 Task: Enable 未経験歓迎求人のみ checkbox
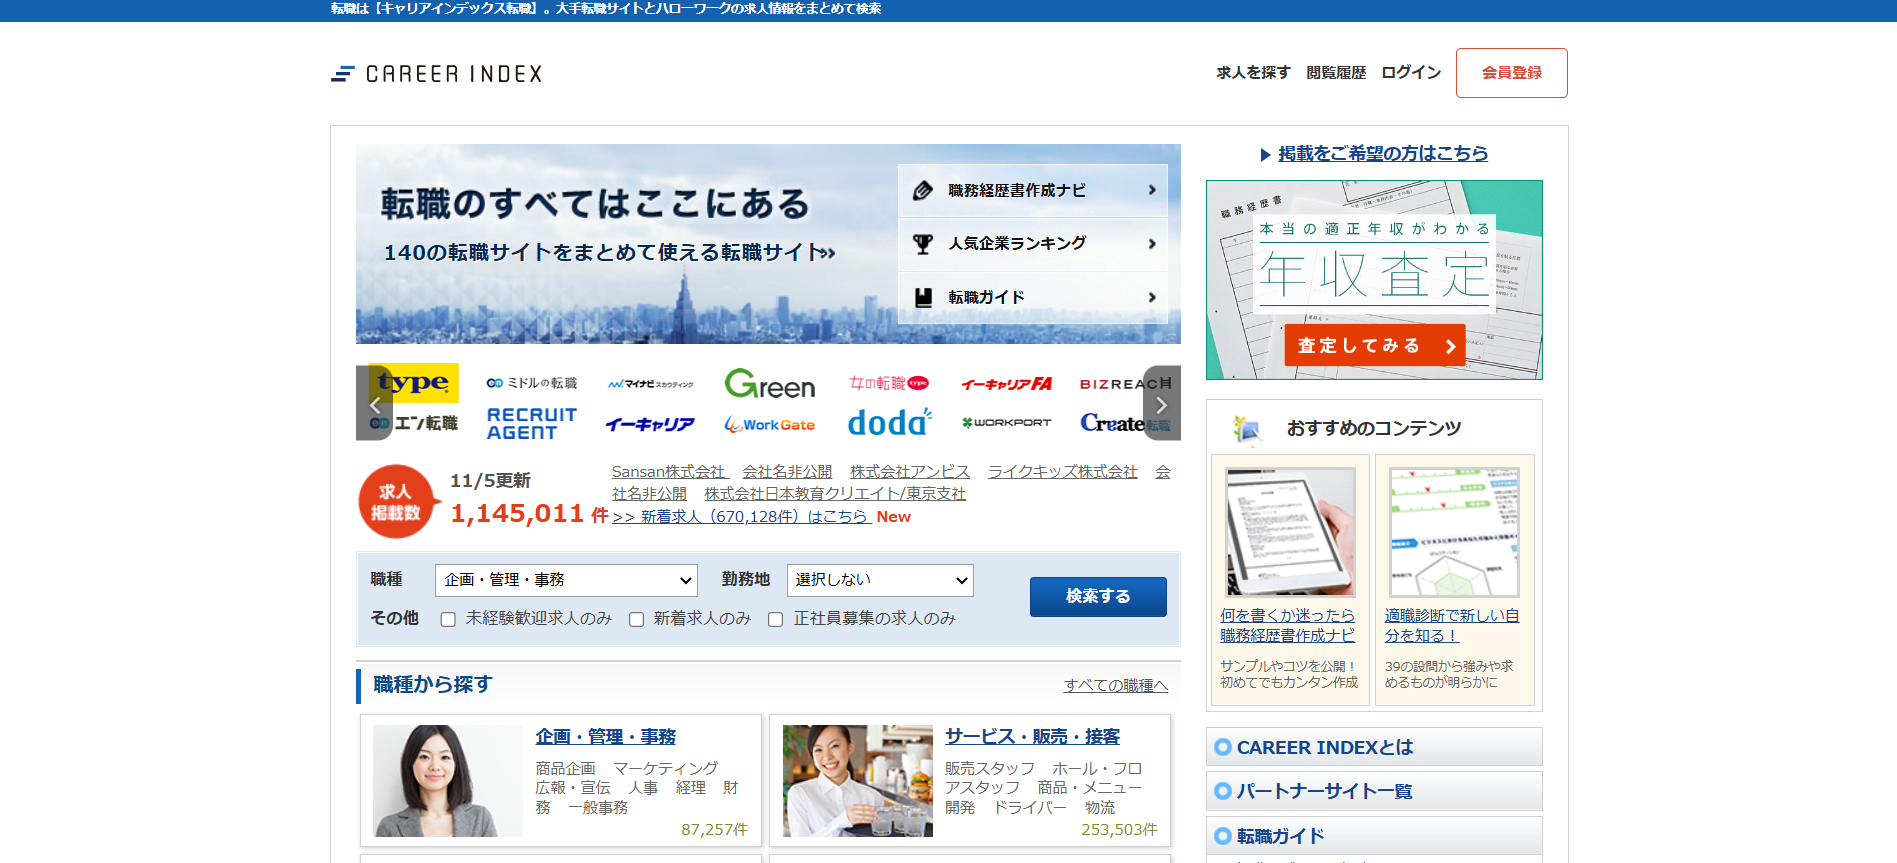(448, 620)
